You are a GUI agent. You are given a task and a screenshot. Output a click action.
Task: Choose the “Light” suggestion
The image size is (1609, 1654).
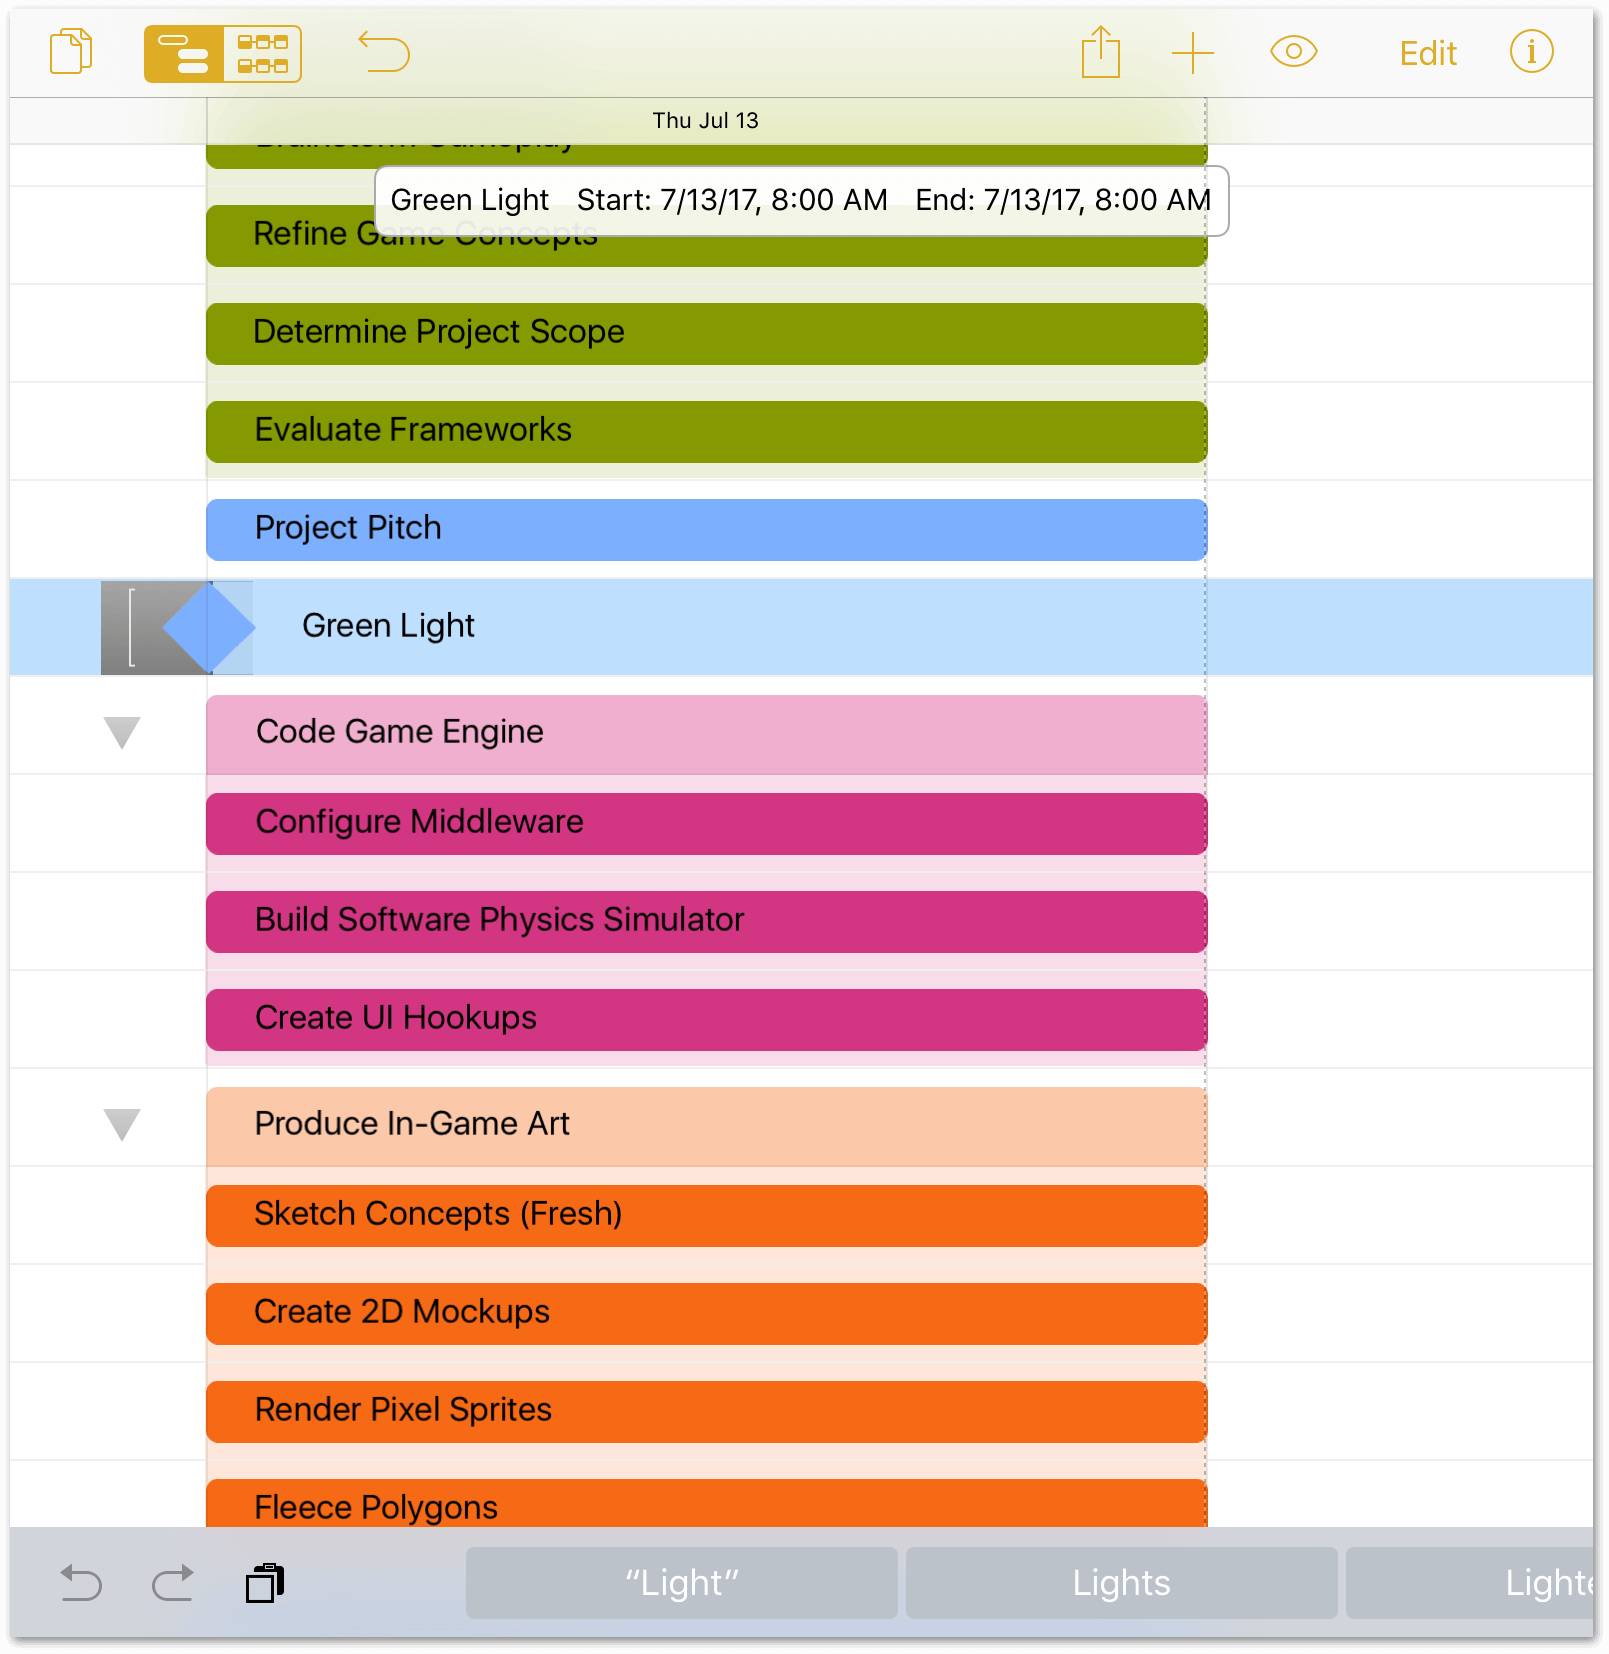[x=681, y=1583]
